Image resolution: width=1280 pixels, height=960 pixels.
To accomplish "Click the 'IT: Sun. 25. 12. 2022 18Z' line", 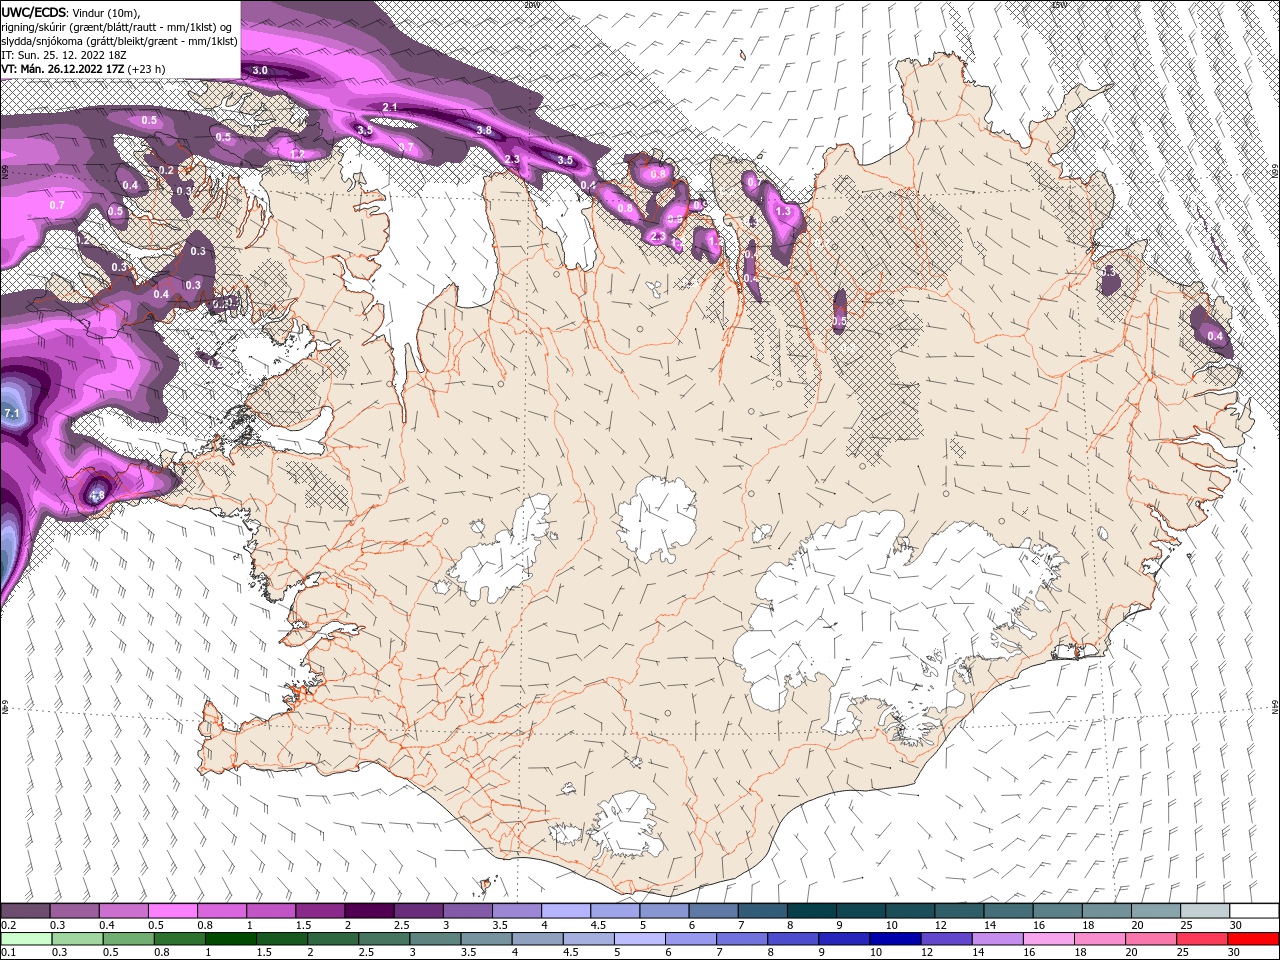I will tap(65, 54).
